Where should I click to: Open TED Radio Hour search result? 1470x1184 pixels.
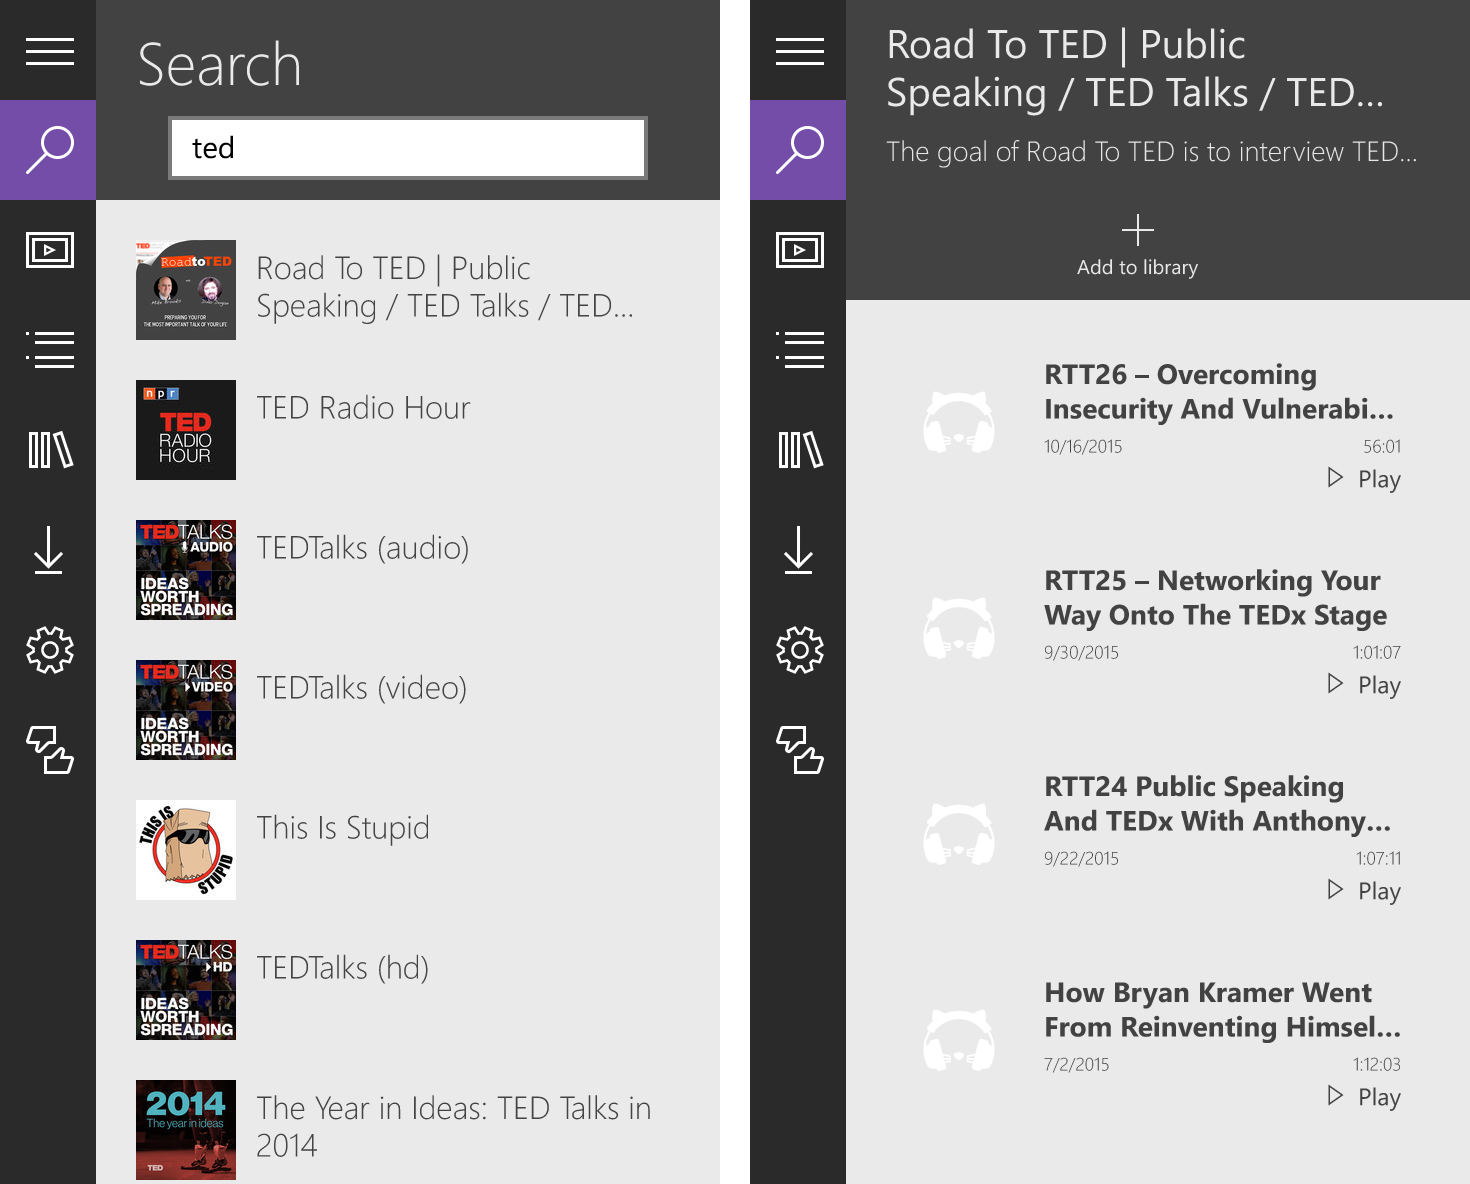(363, 408)
